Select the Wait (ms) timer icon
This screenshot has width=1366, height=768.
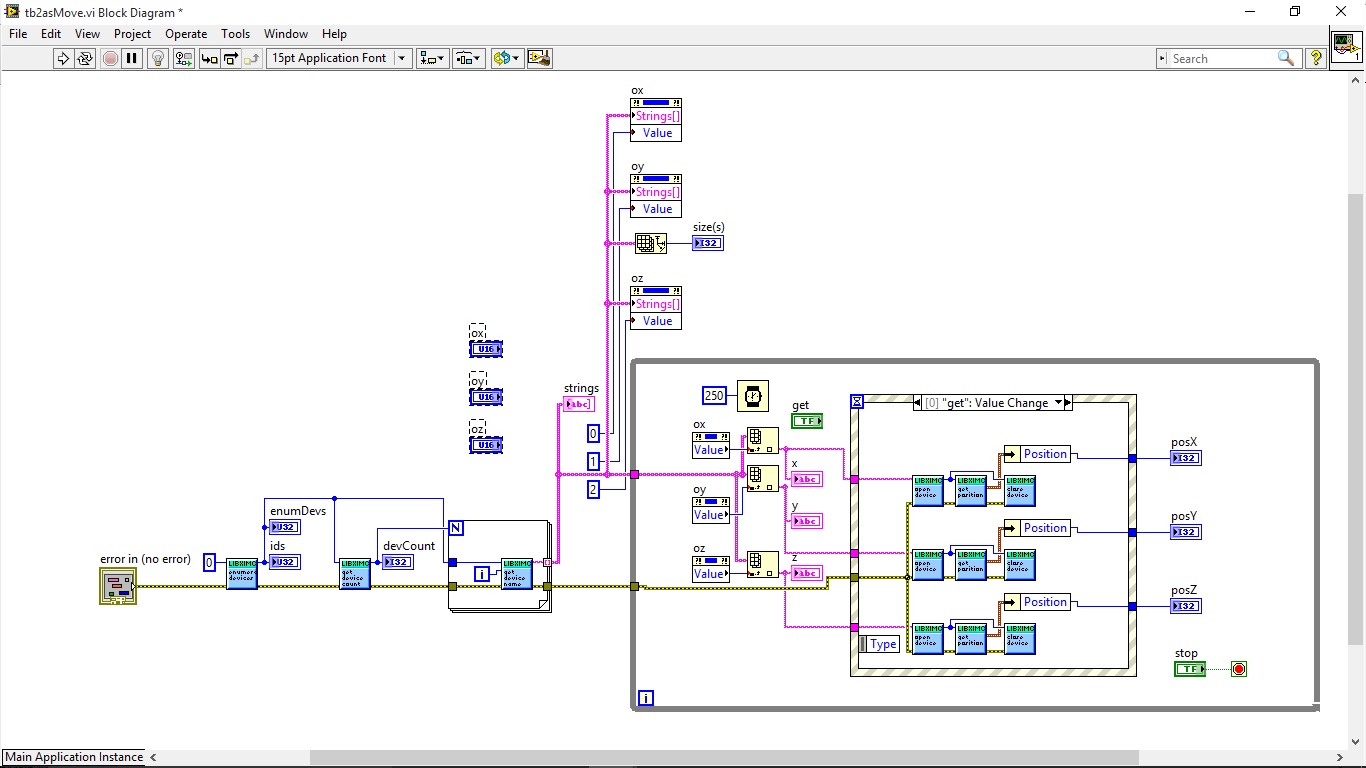tap(753, 396)
